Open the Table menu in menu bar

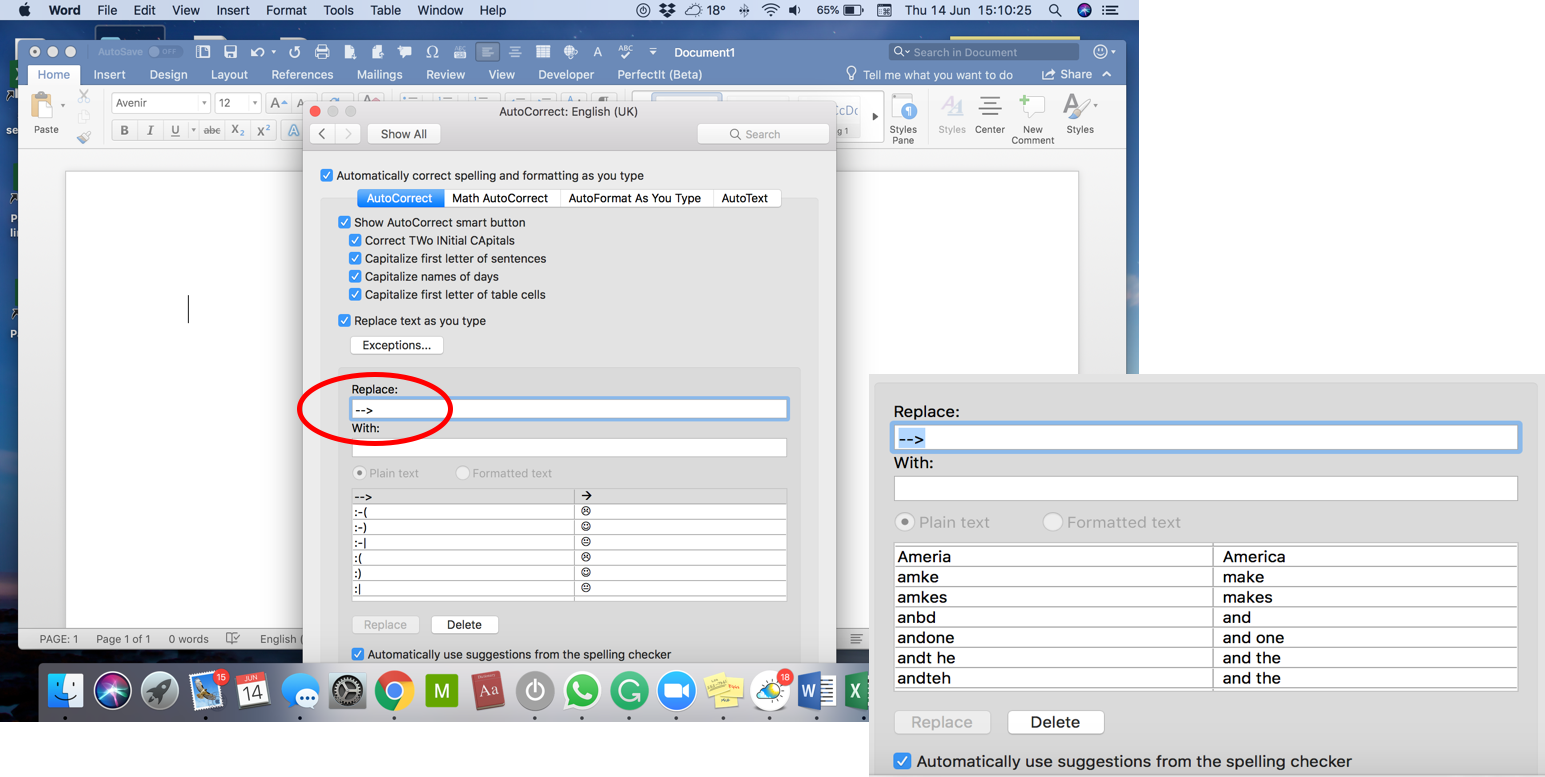coord(385,10)
